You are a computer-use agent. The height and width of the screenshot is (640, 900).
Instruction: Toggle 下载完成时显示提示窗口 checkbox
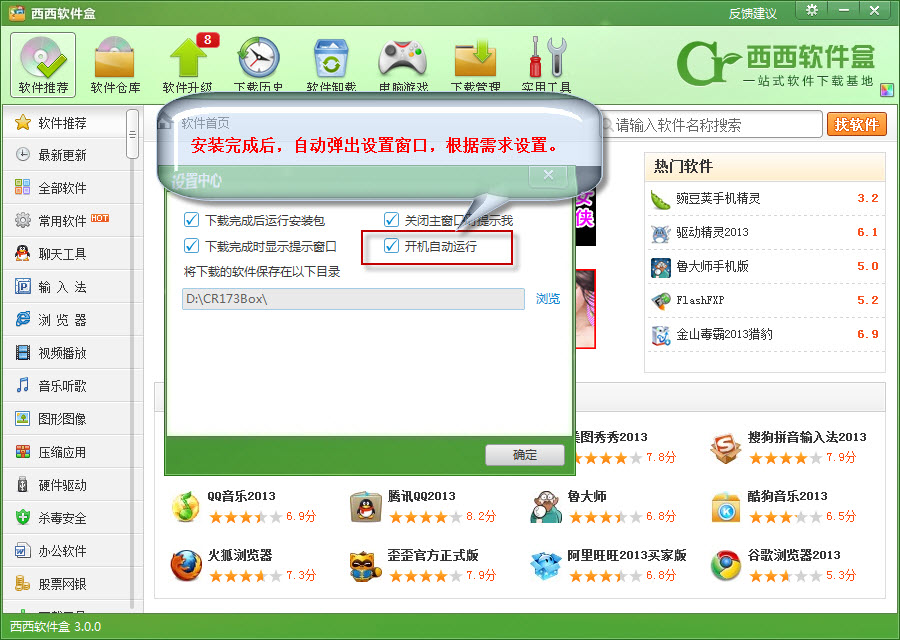[191, 246]
